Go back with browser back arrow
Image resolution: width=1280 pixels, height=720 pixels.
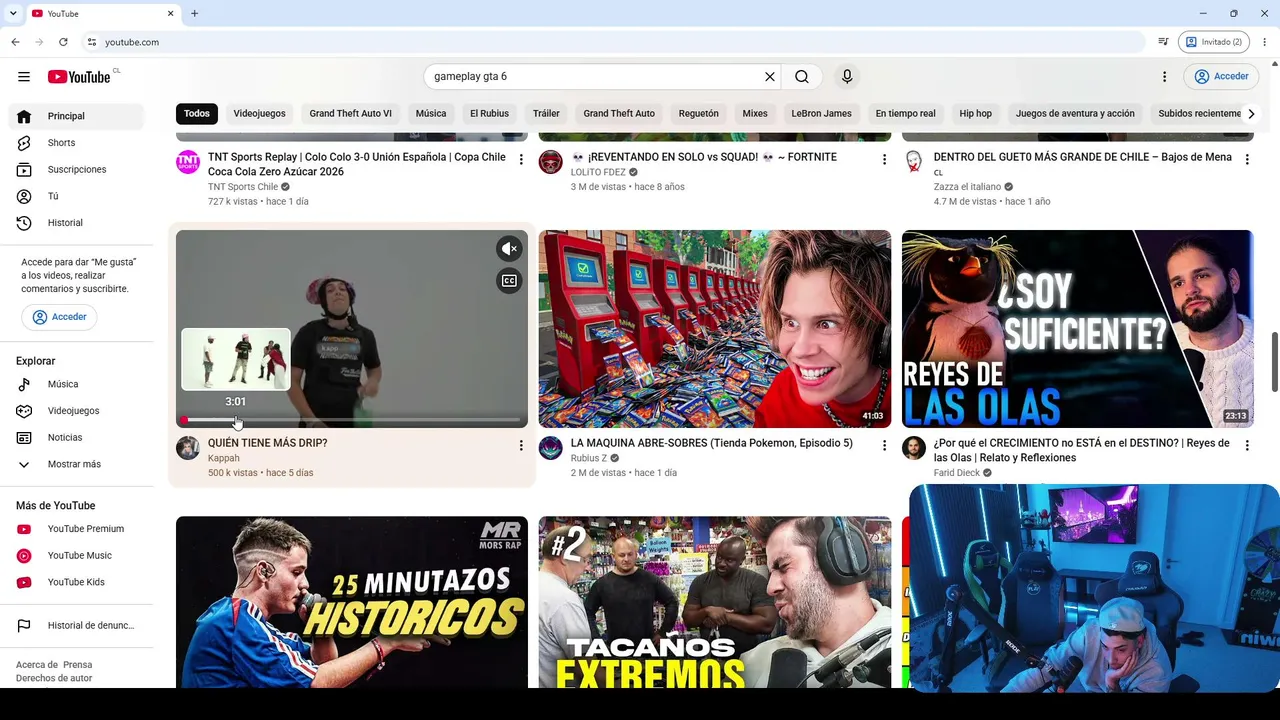tap(15, 42)
